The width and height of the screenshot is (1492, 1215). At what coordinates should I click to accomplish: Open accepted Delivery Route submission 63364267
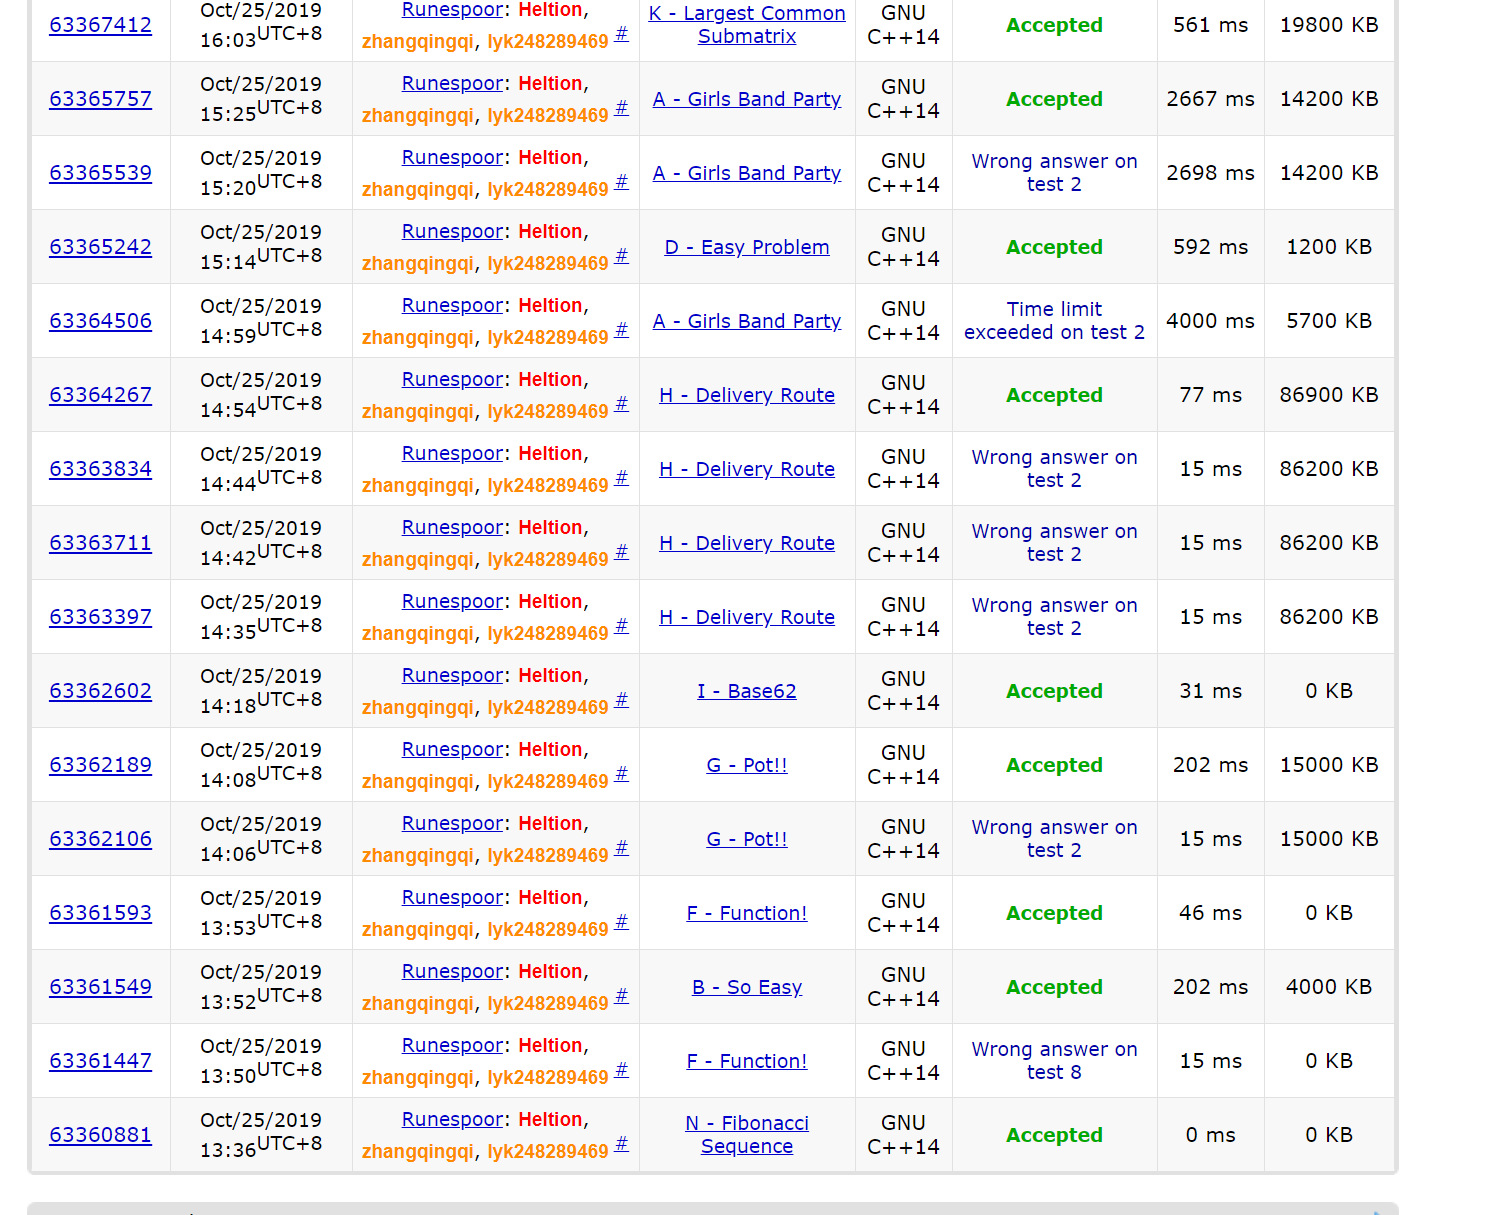[100, 395]
